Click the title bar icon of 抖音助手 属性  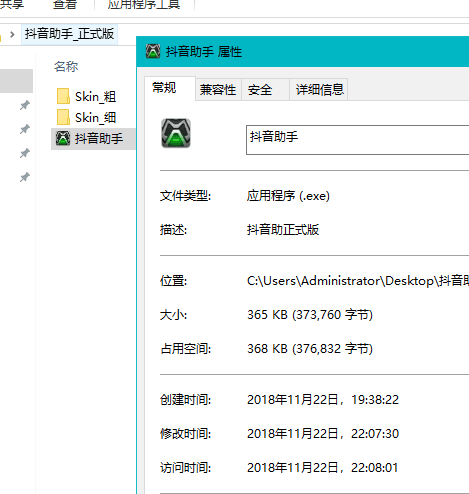(x=153, y=51)
